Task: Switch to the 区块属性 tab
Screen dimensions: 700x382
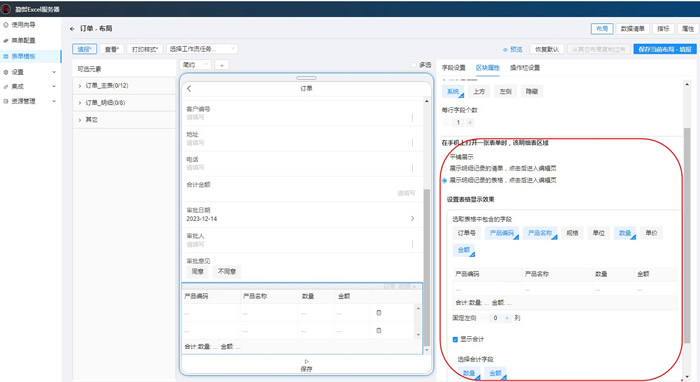Action: [x=488, y=68]
